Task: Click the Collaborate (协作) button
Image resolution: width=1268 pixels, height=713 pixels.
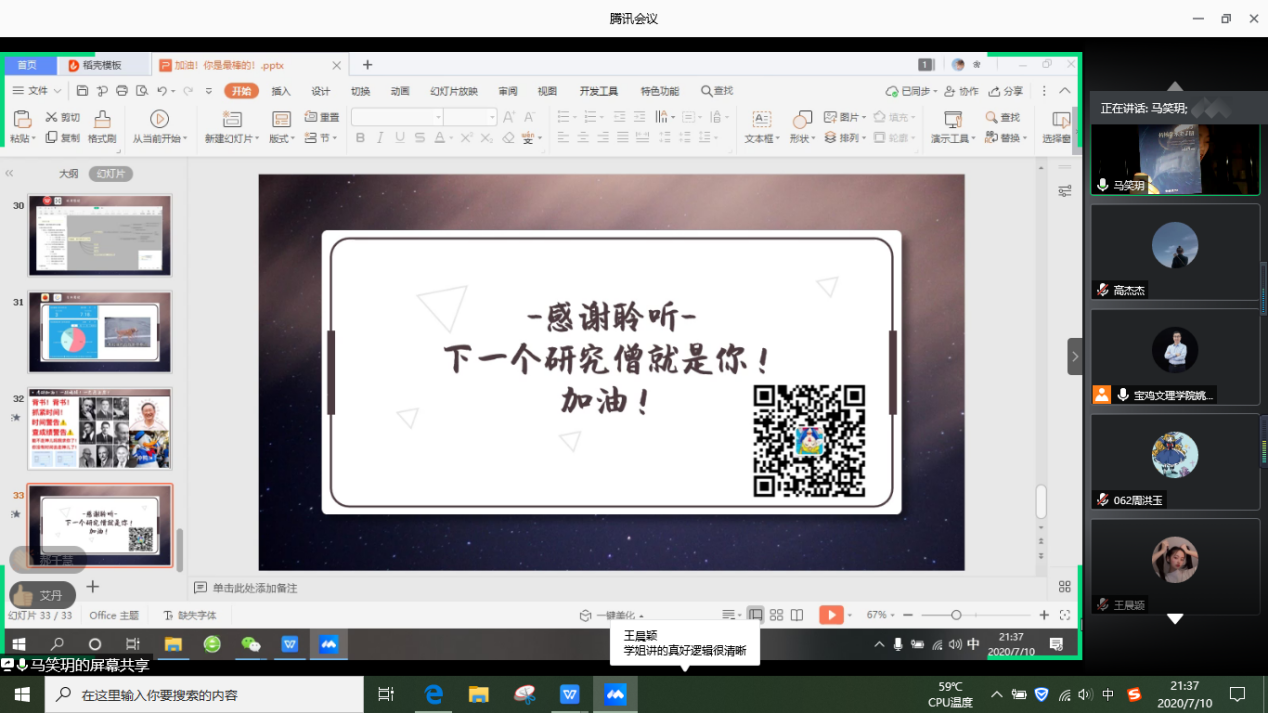Action: pos(962,91)
